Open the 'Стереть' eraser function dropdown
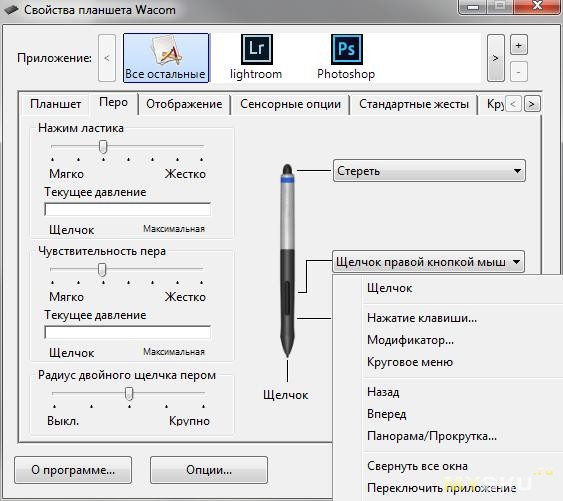Viewport: 563px width, 501px height. tap(429, 171)
